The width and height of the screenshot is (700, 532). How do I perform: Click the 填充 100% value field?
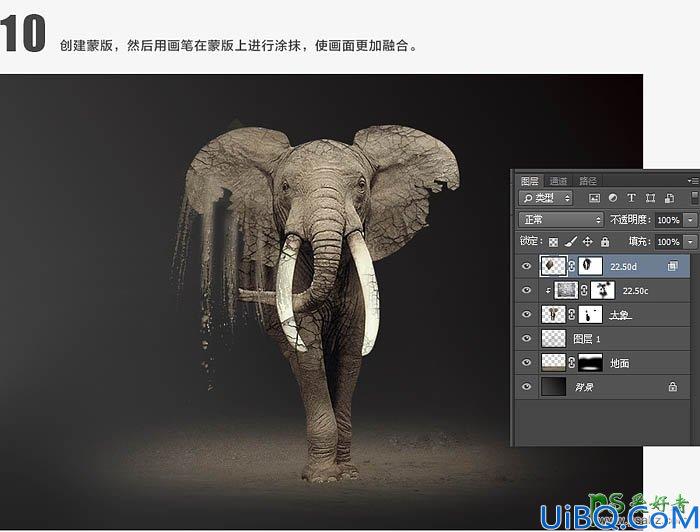tap(669, 242)
